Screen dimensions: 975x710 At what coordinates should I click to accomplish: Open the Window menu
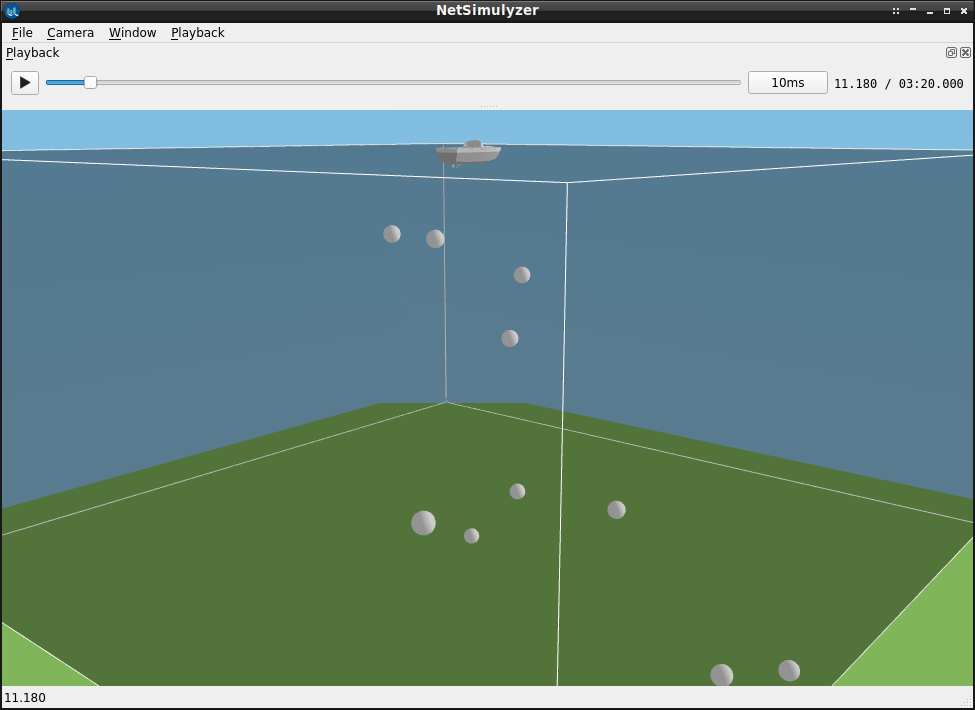(132, 32)
